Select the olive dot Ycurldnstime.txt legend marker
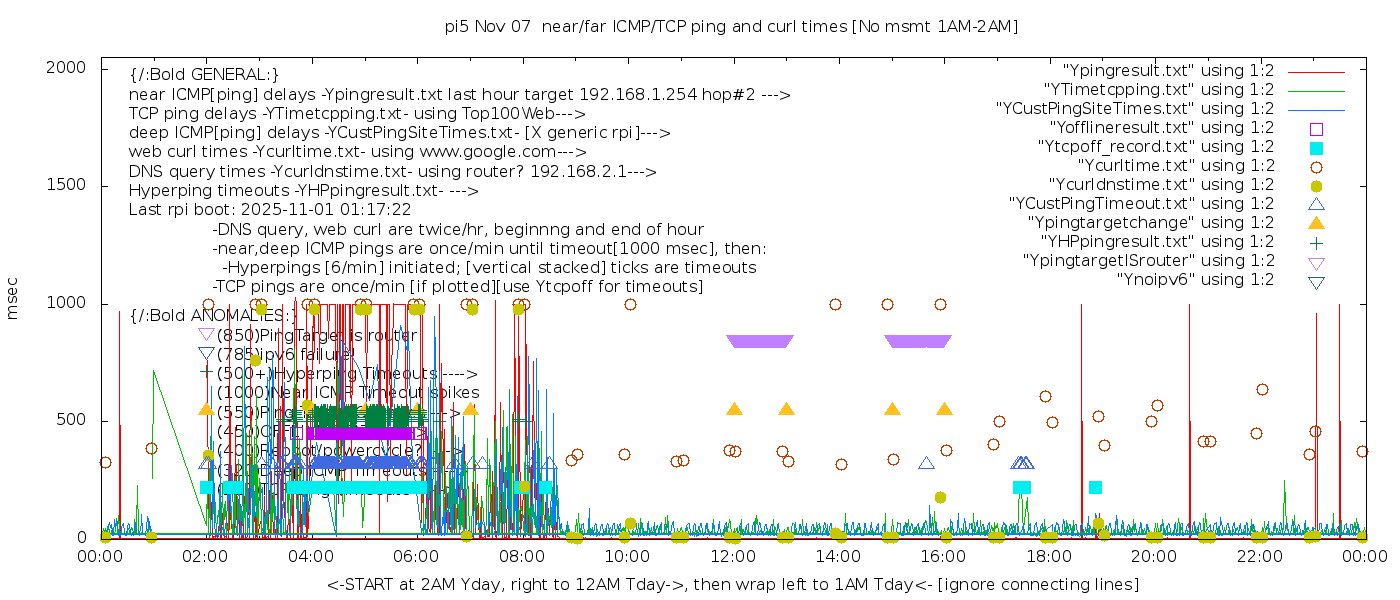This screenshot has height=600, width=1400. click(1316, 185)
